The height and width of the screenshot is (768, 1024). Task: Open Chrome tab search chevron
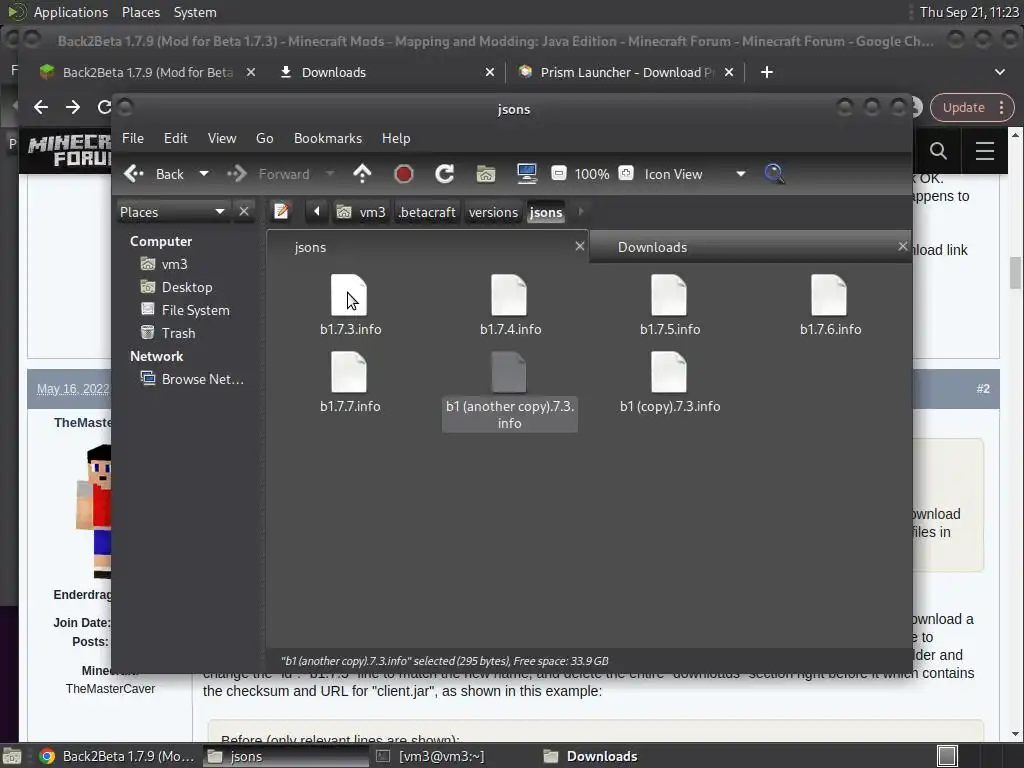click(x=1000, y=72)
